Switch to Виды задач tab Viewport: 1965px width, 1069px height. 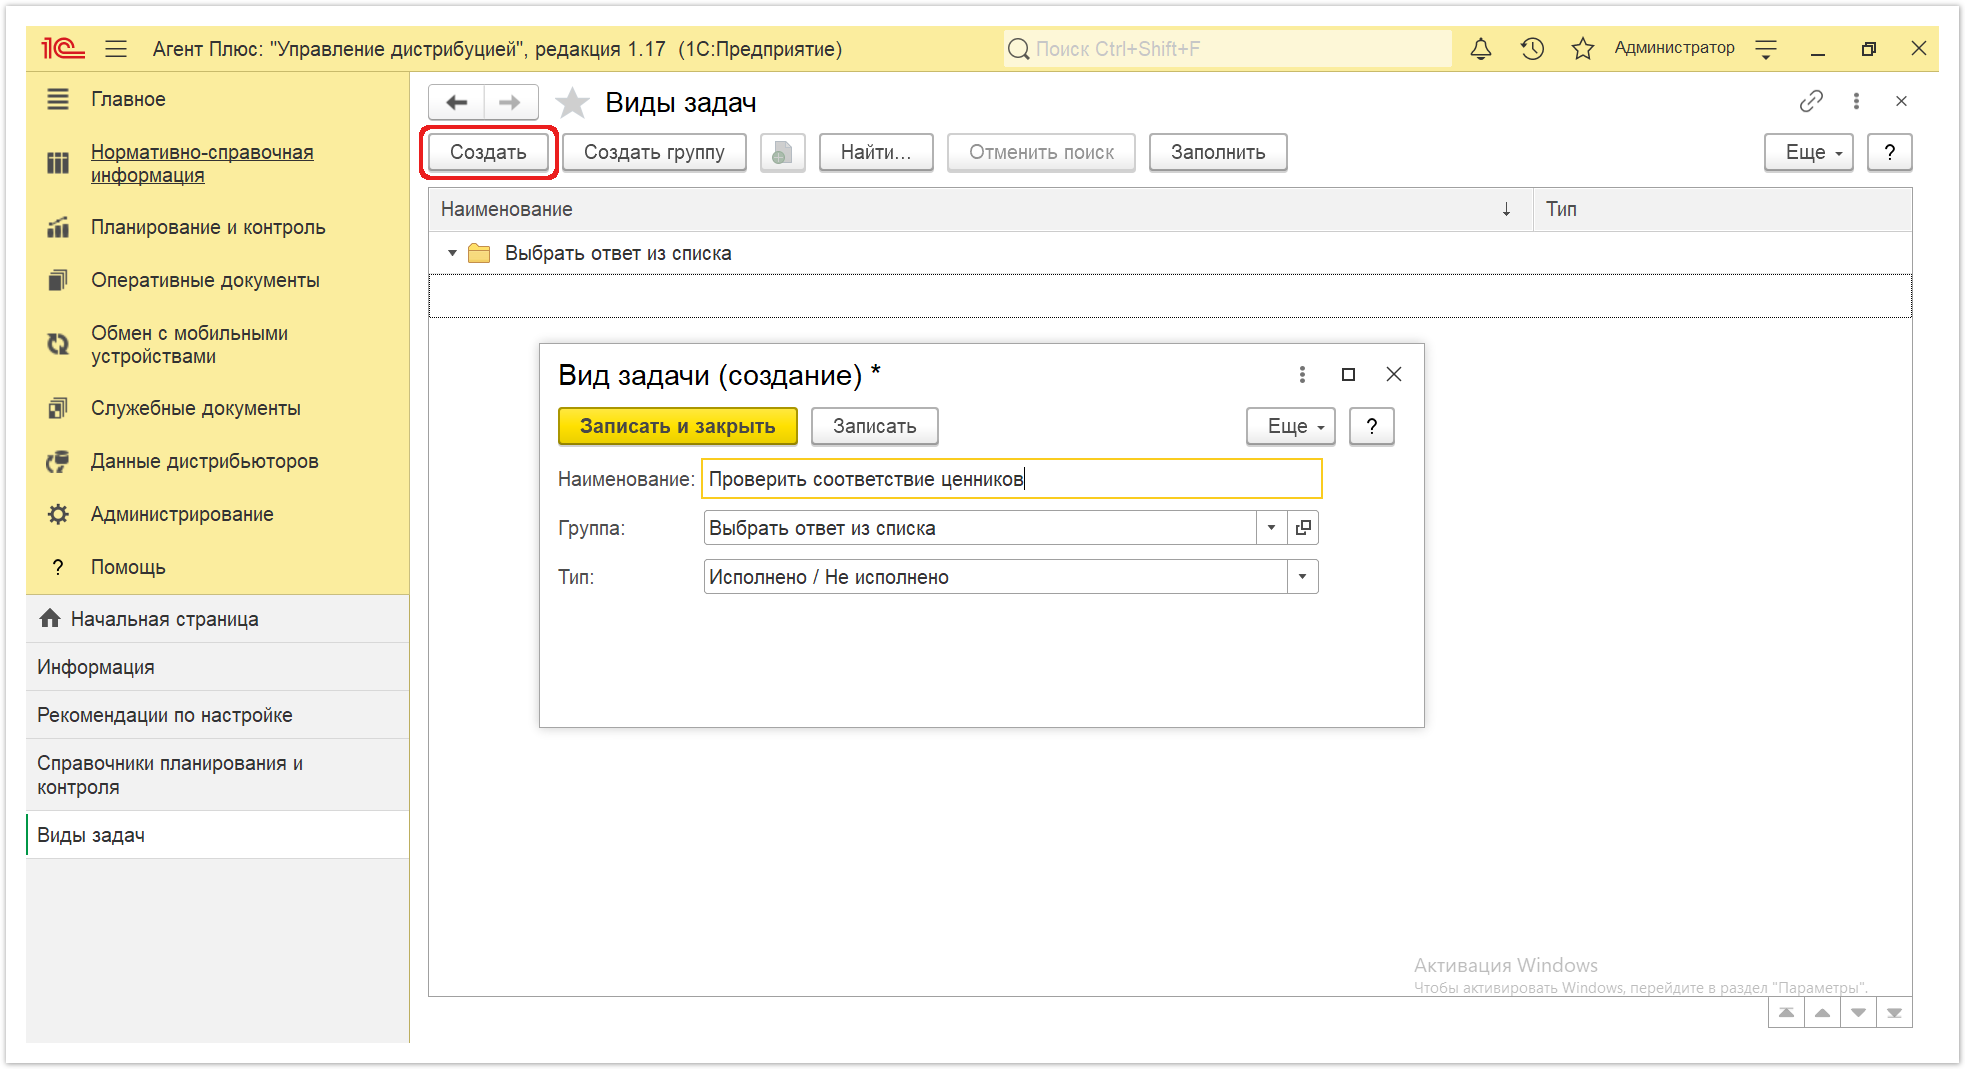217,835
